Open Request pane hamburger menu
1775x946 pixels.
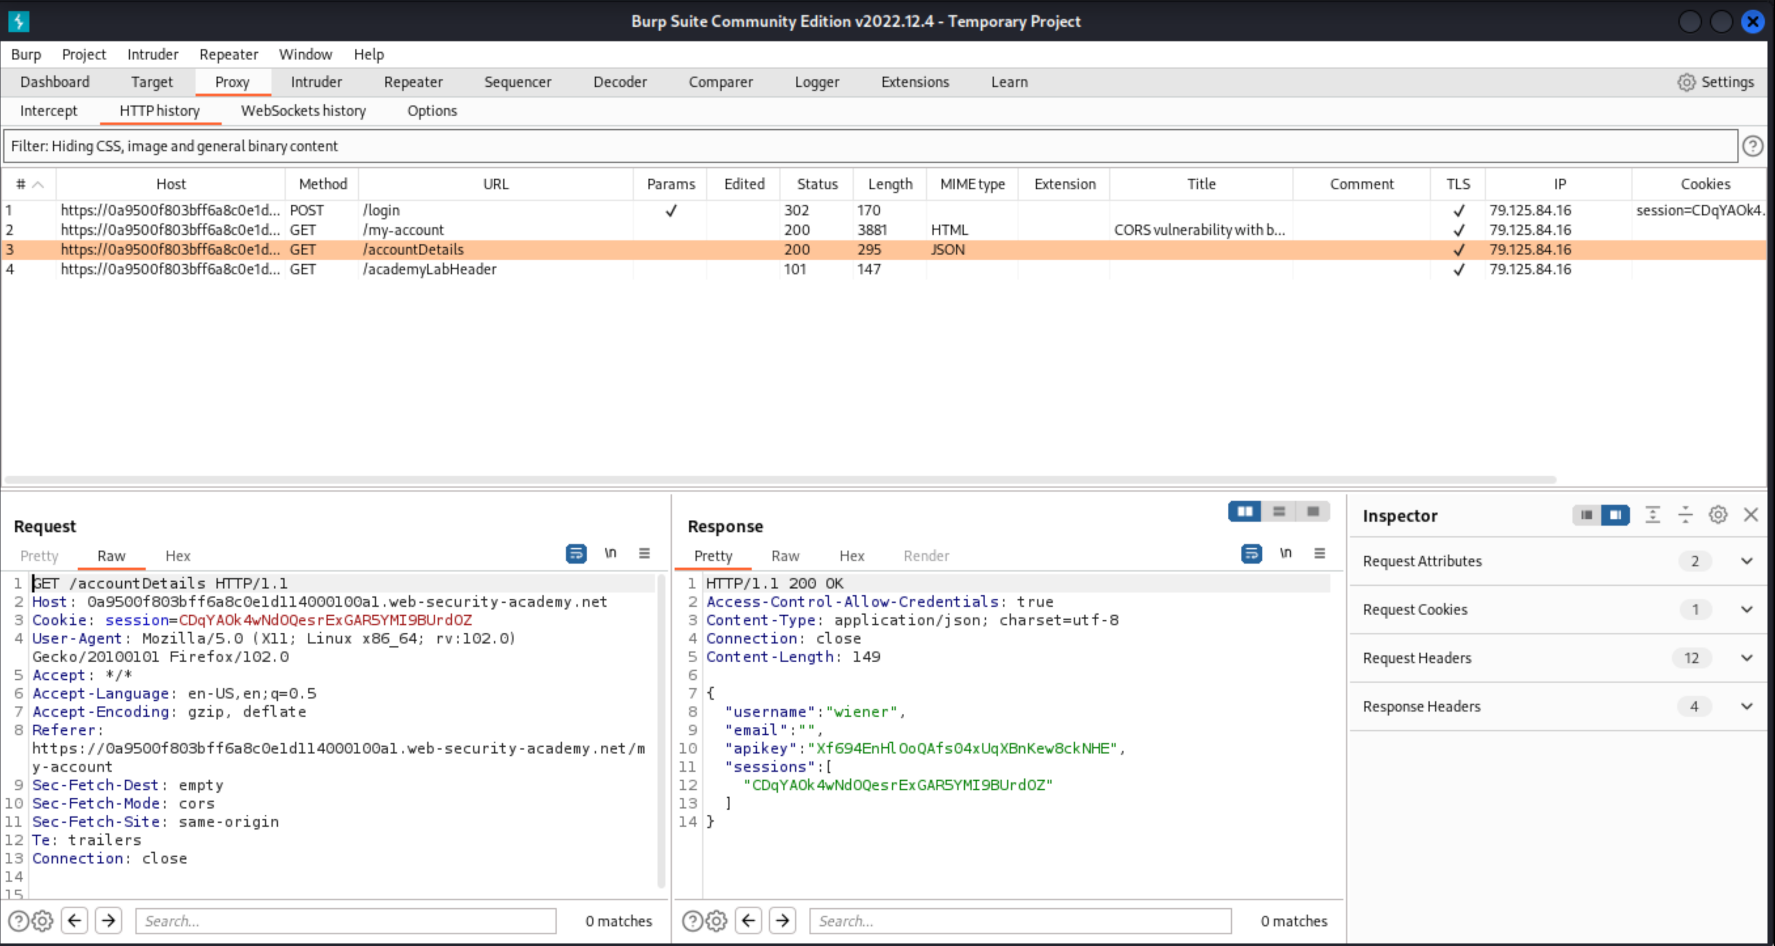(x=644, y=553)
